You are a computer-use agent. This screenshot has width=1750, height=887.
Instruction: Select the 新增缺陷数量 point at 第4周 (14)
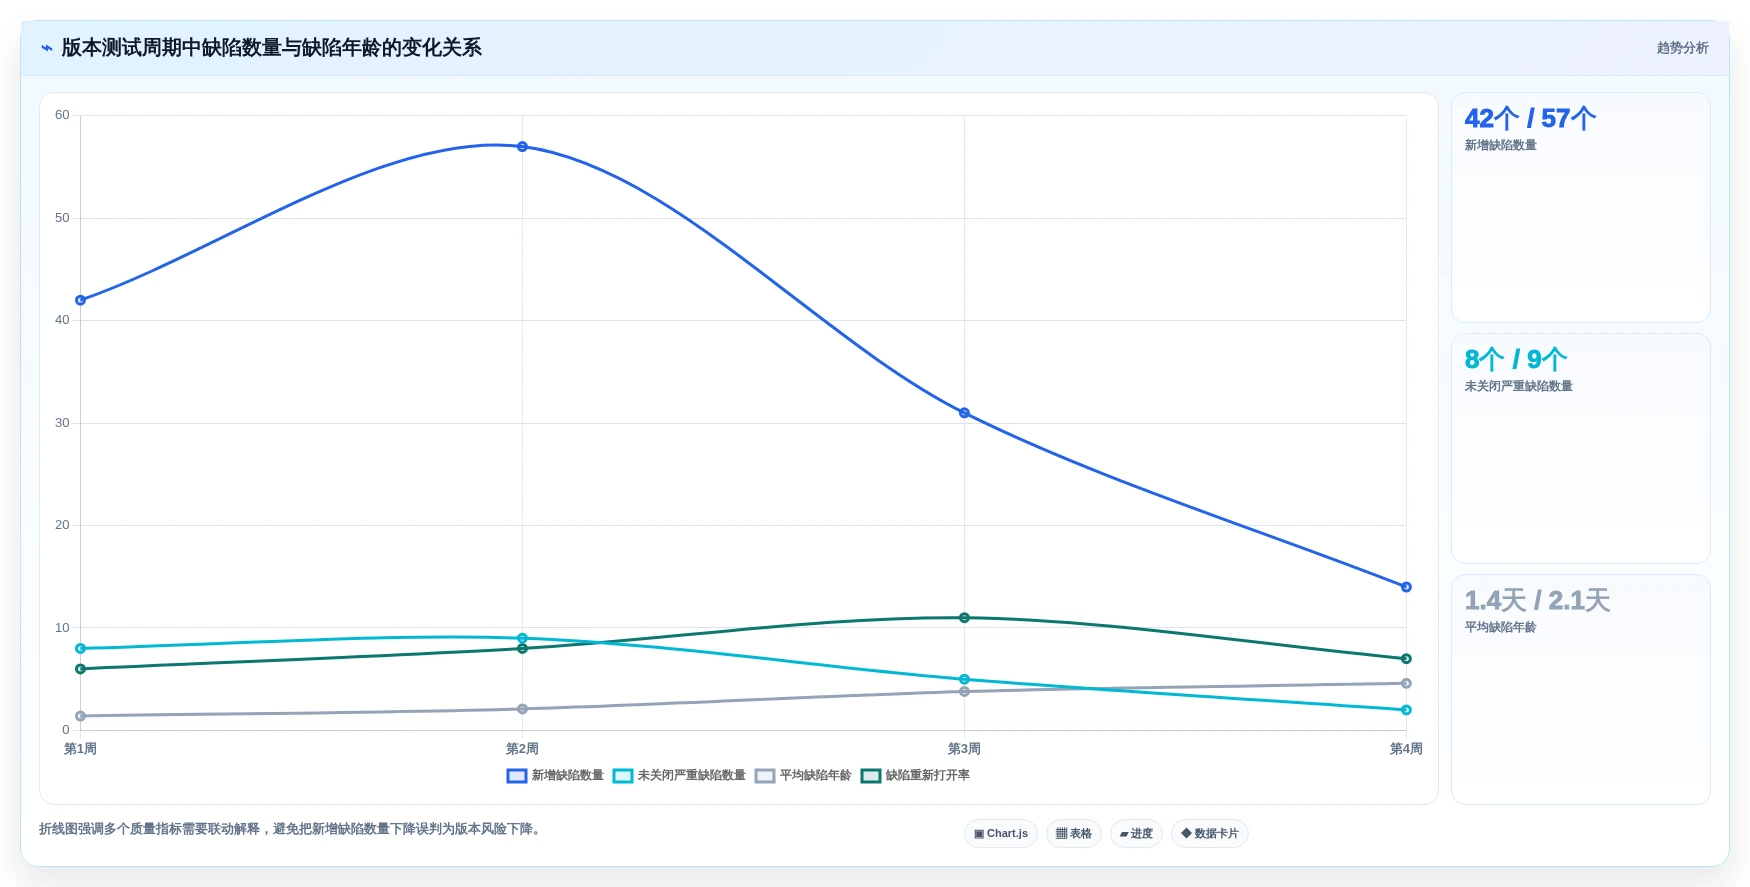click(x=1406, y=587)
